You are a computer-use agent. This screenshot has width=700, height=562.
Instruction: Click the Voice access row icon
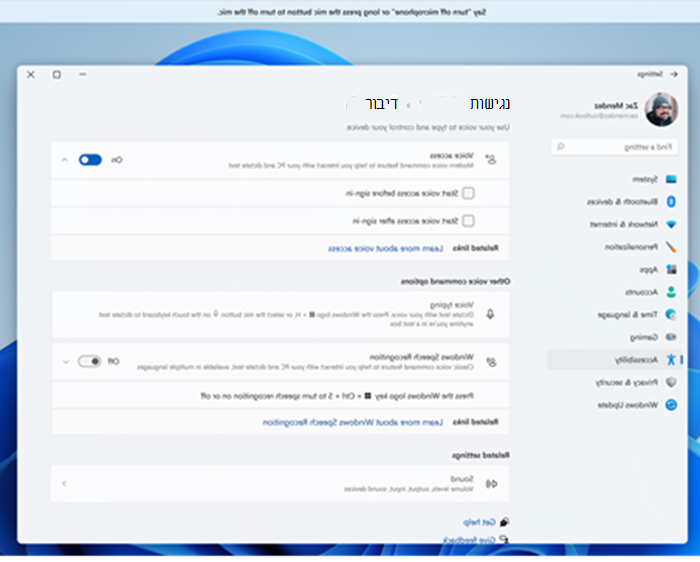pyautogui.click(x=491, y=159)
